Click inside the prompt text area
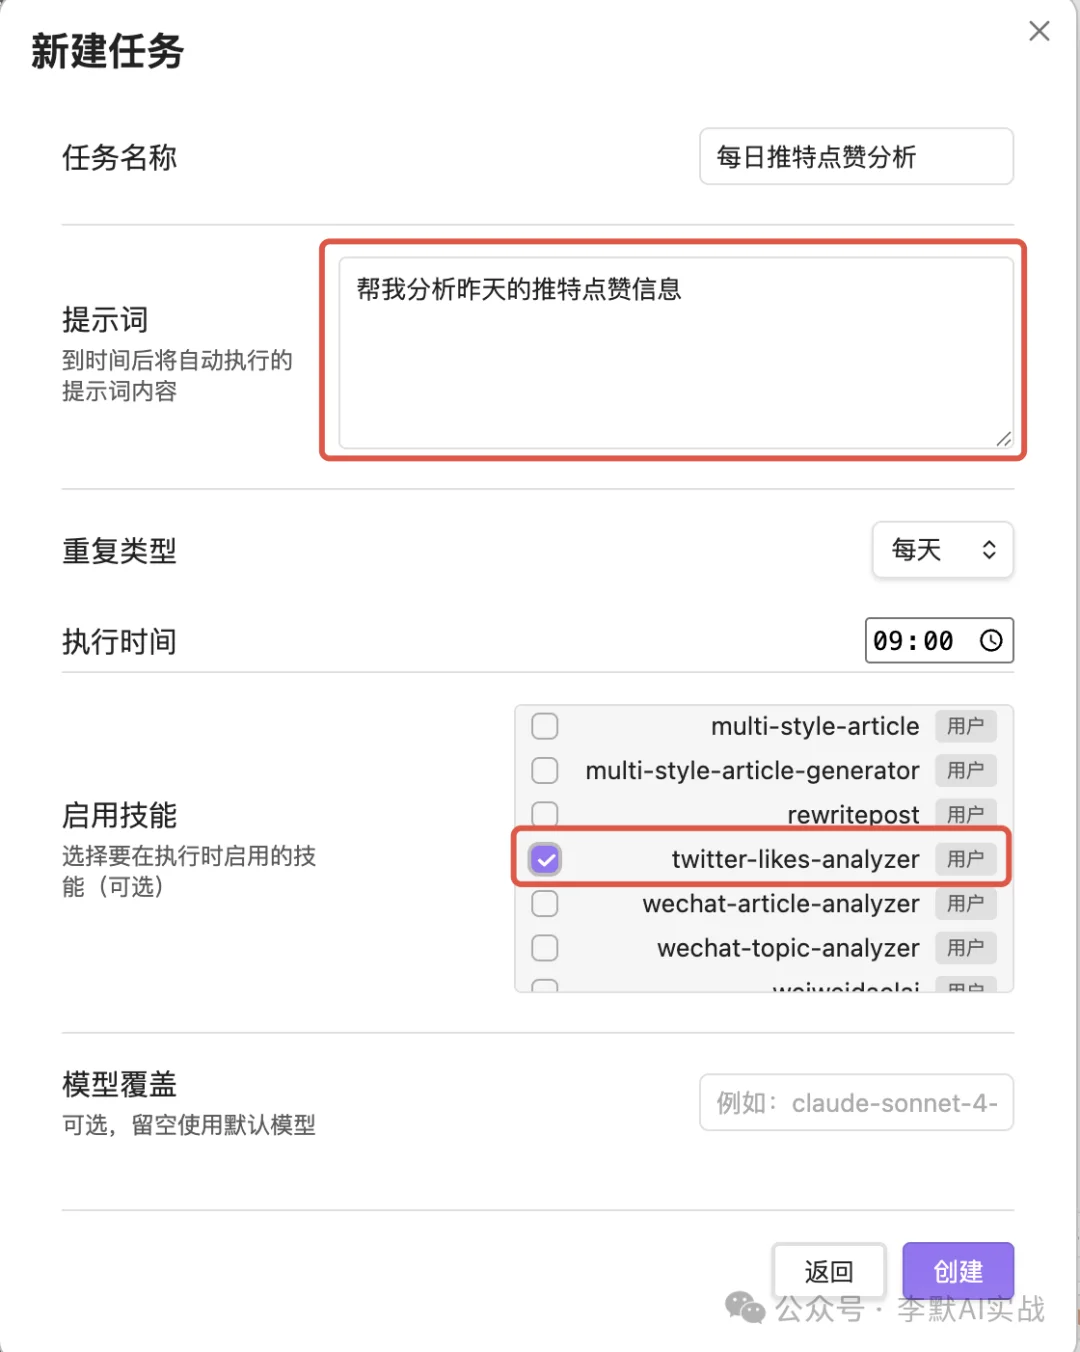This screenshot has width=1080, height=1352. pyautogui.click(x=676, y=353)
